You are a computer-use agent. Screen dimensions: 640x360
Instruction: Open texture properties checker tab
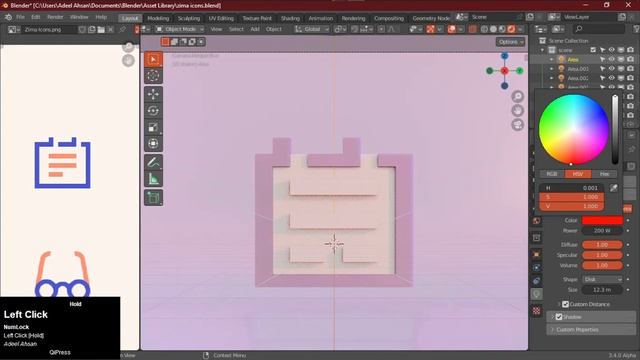coord(536,311)
